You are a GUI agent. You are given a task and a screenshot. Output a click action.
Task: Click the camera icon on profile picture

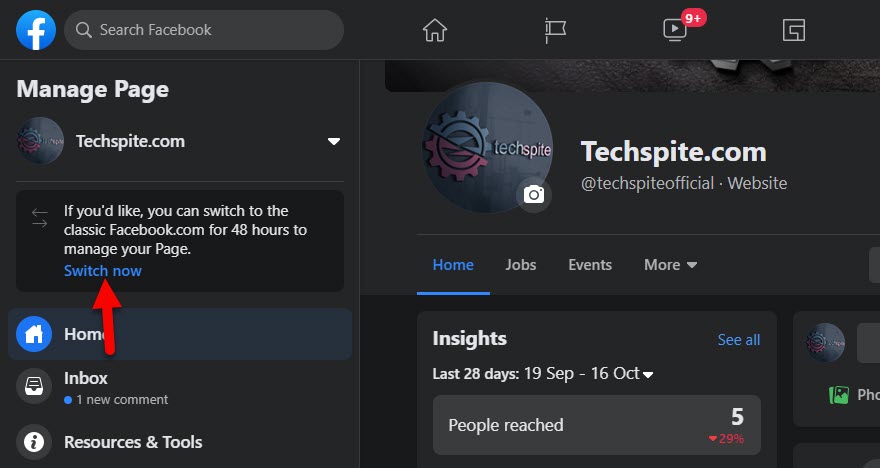pyautogui.click(x=534, y=194)
